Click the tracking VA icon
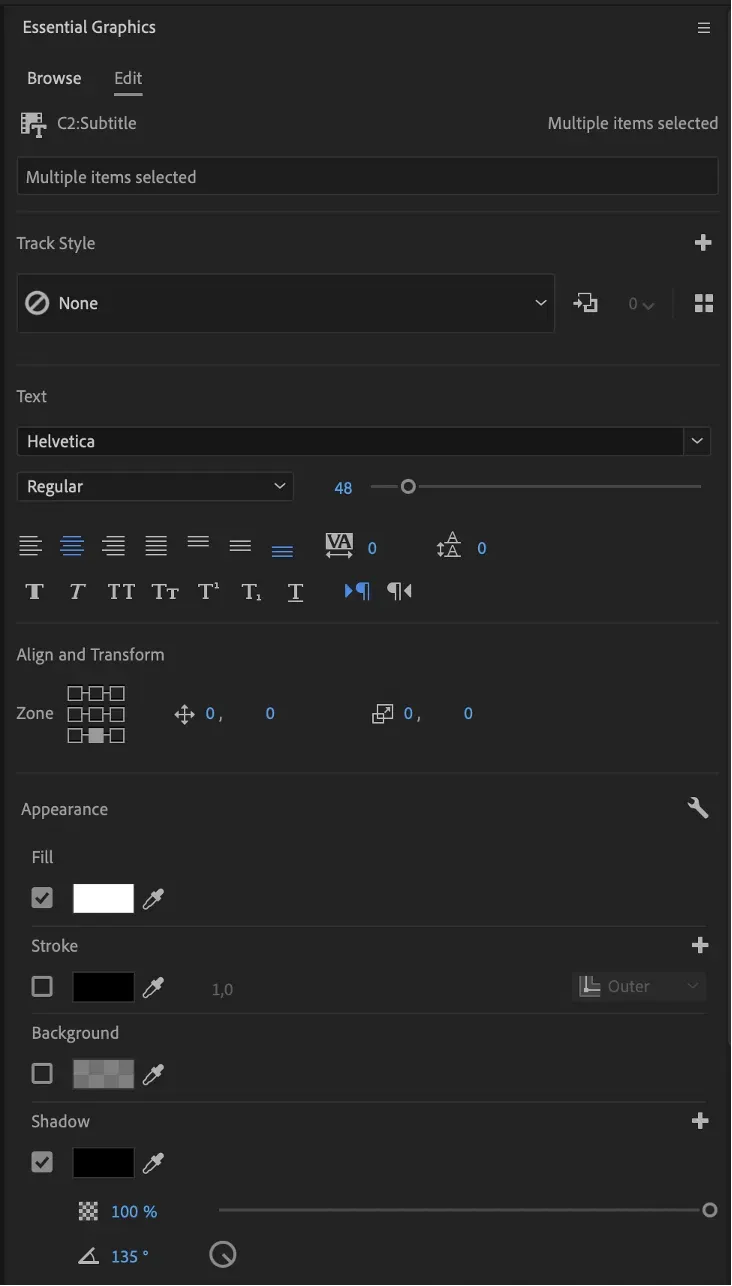The width and height of the screenshot is (732, 1286). [340, 546]
